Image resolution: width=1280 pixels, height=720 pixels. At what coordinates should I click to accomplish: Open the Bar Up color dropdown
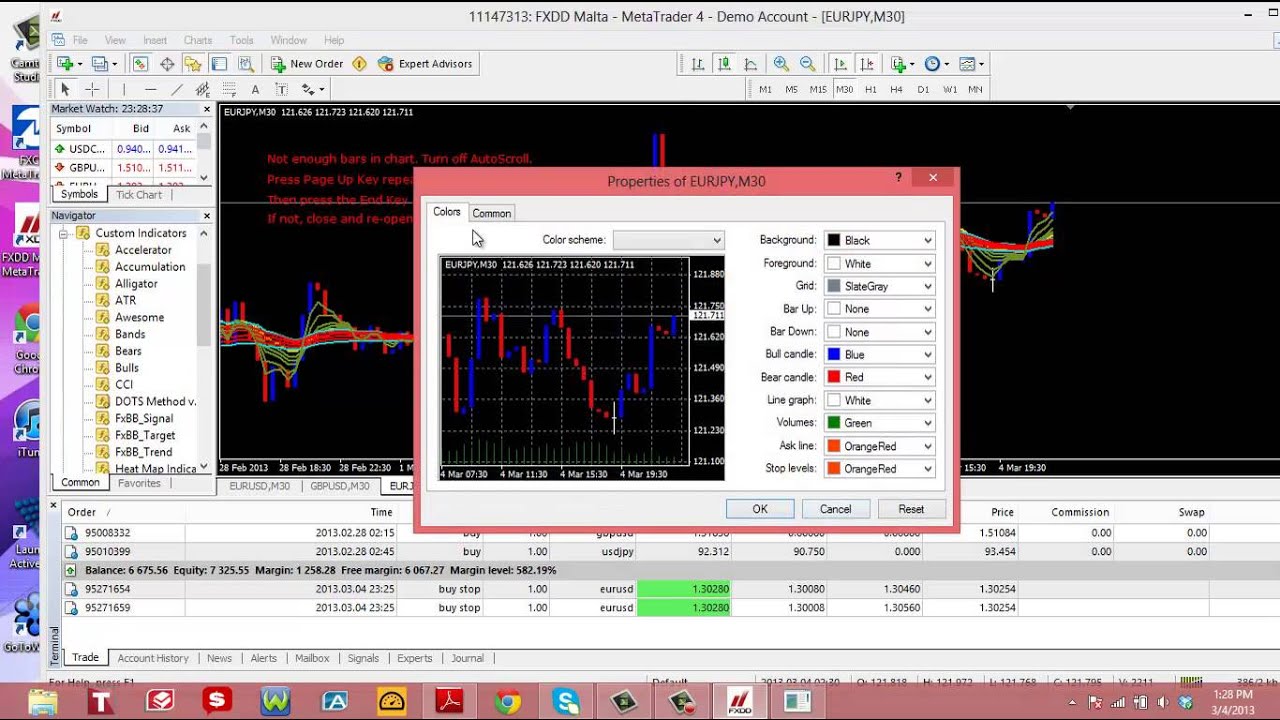point(880,309)
